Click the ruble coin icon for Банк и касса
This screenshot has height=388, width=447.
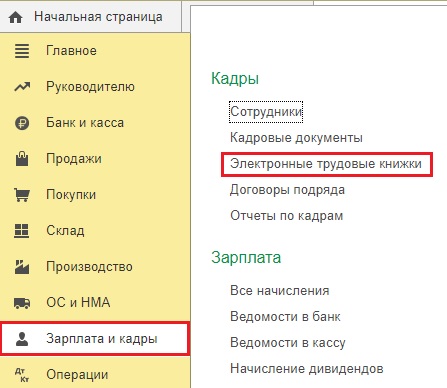(22, 123)
